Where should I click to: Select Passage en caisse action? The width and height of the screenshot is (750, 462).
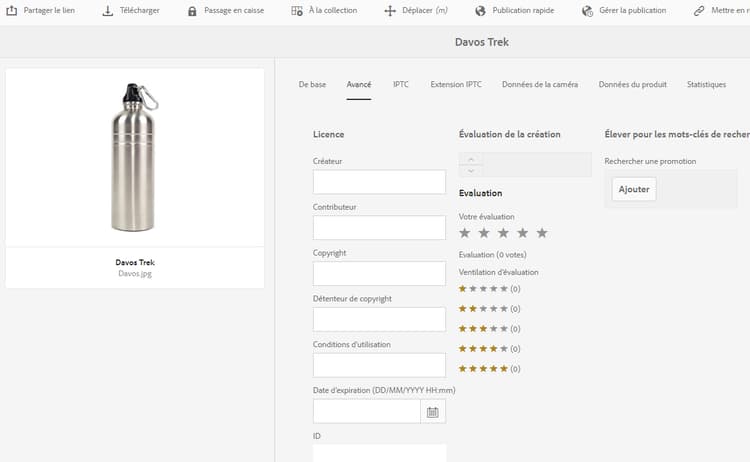click(x=234, y=11)
